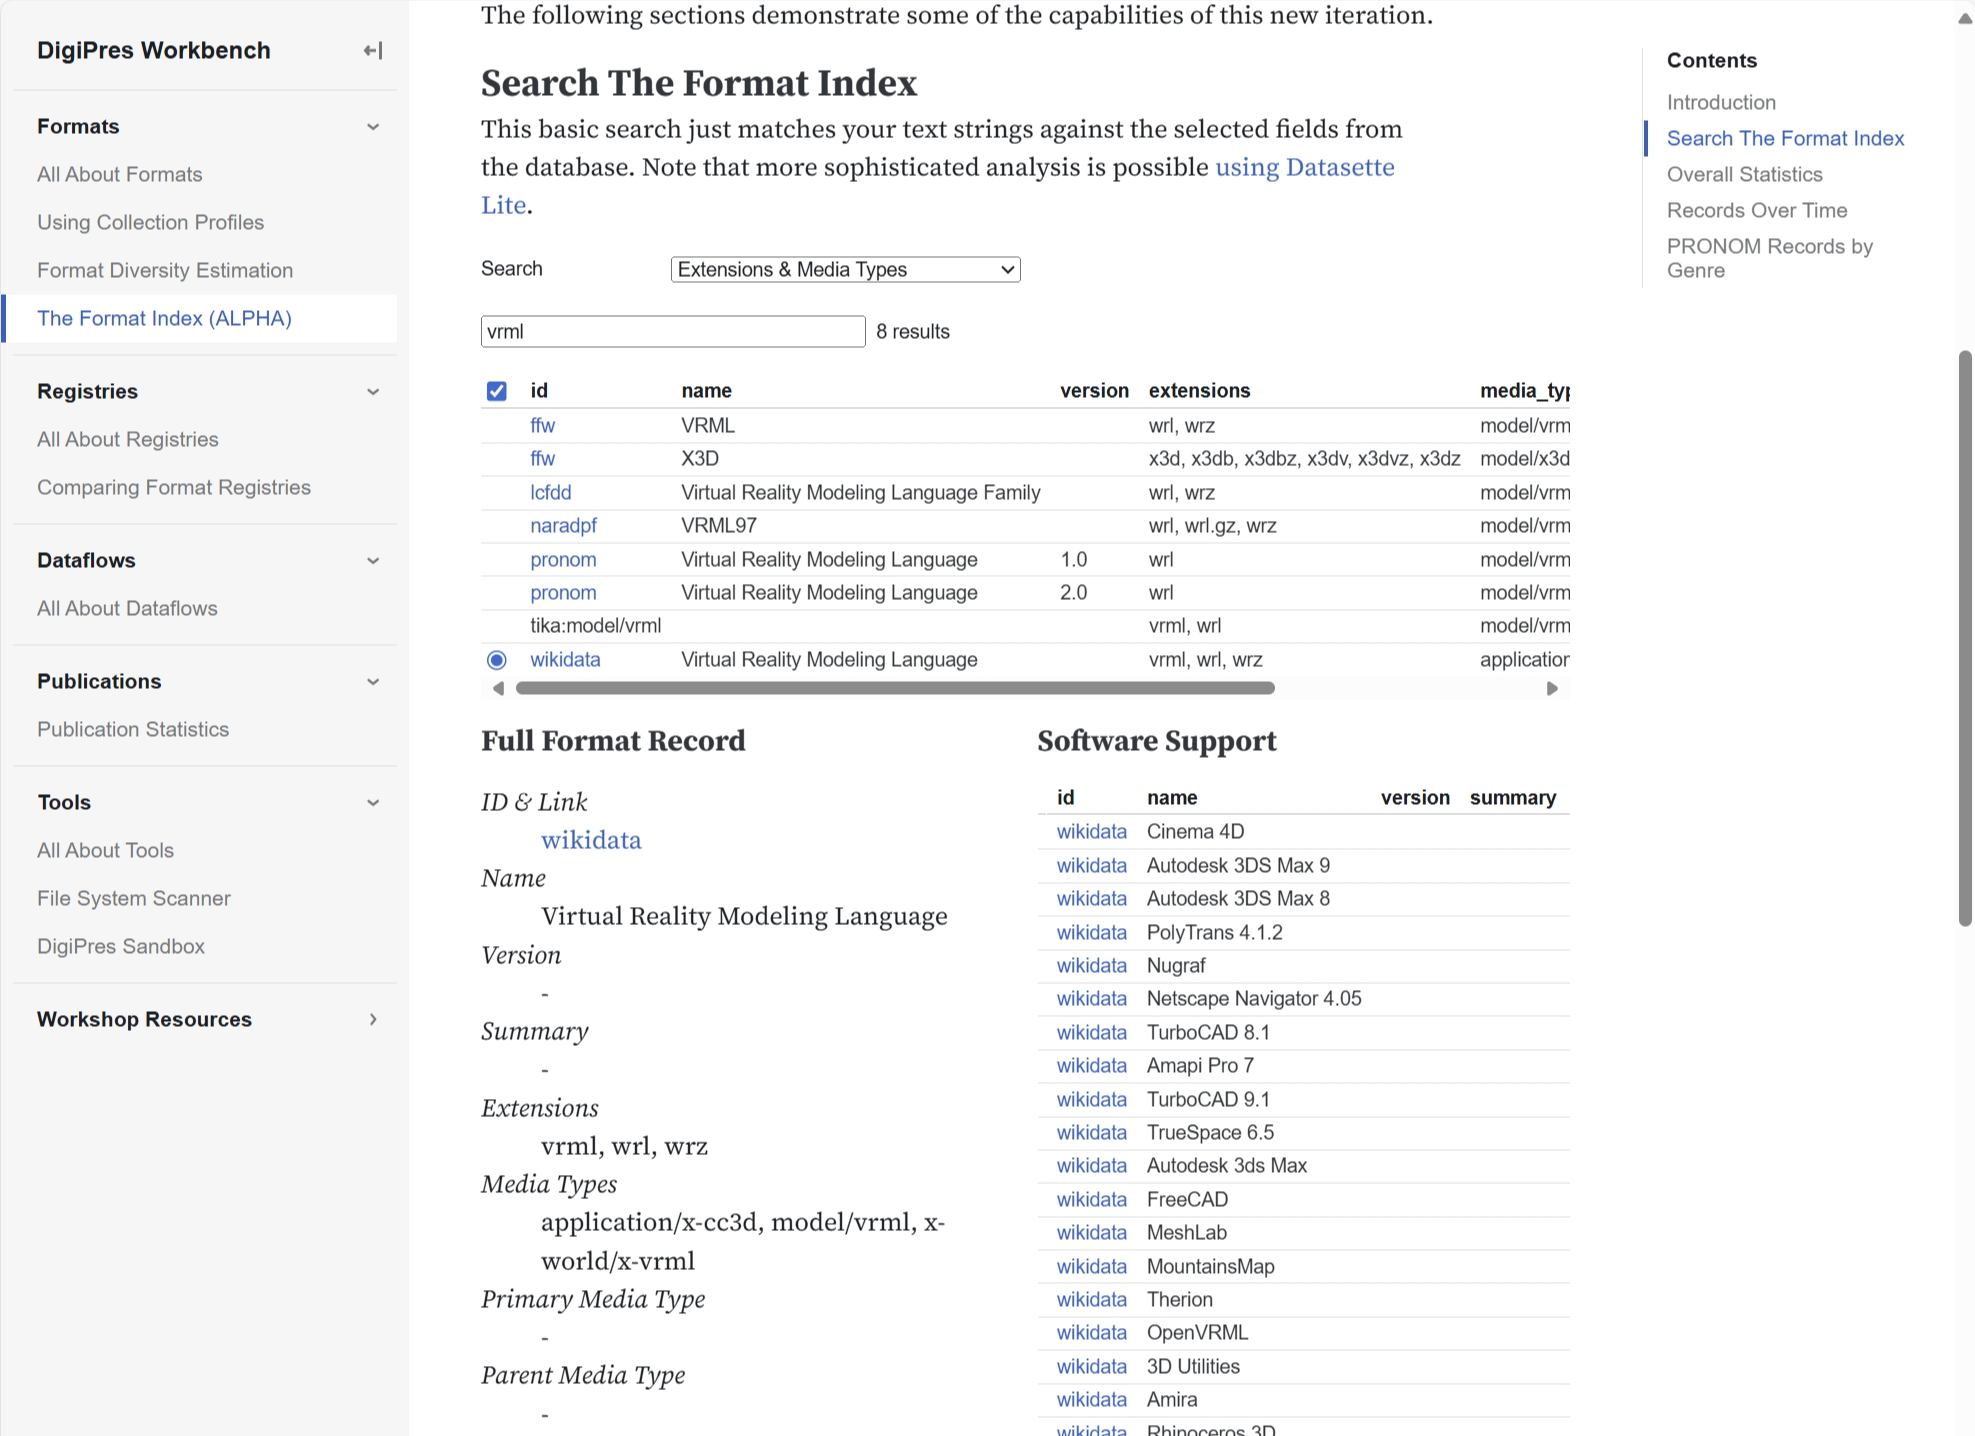
Task: Click the table scroll-left arrow
Action: click(498, 688)
